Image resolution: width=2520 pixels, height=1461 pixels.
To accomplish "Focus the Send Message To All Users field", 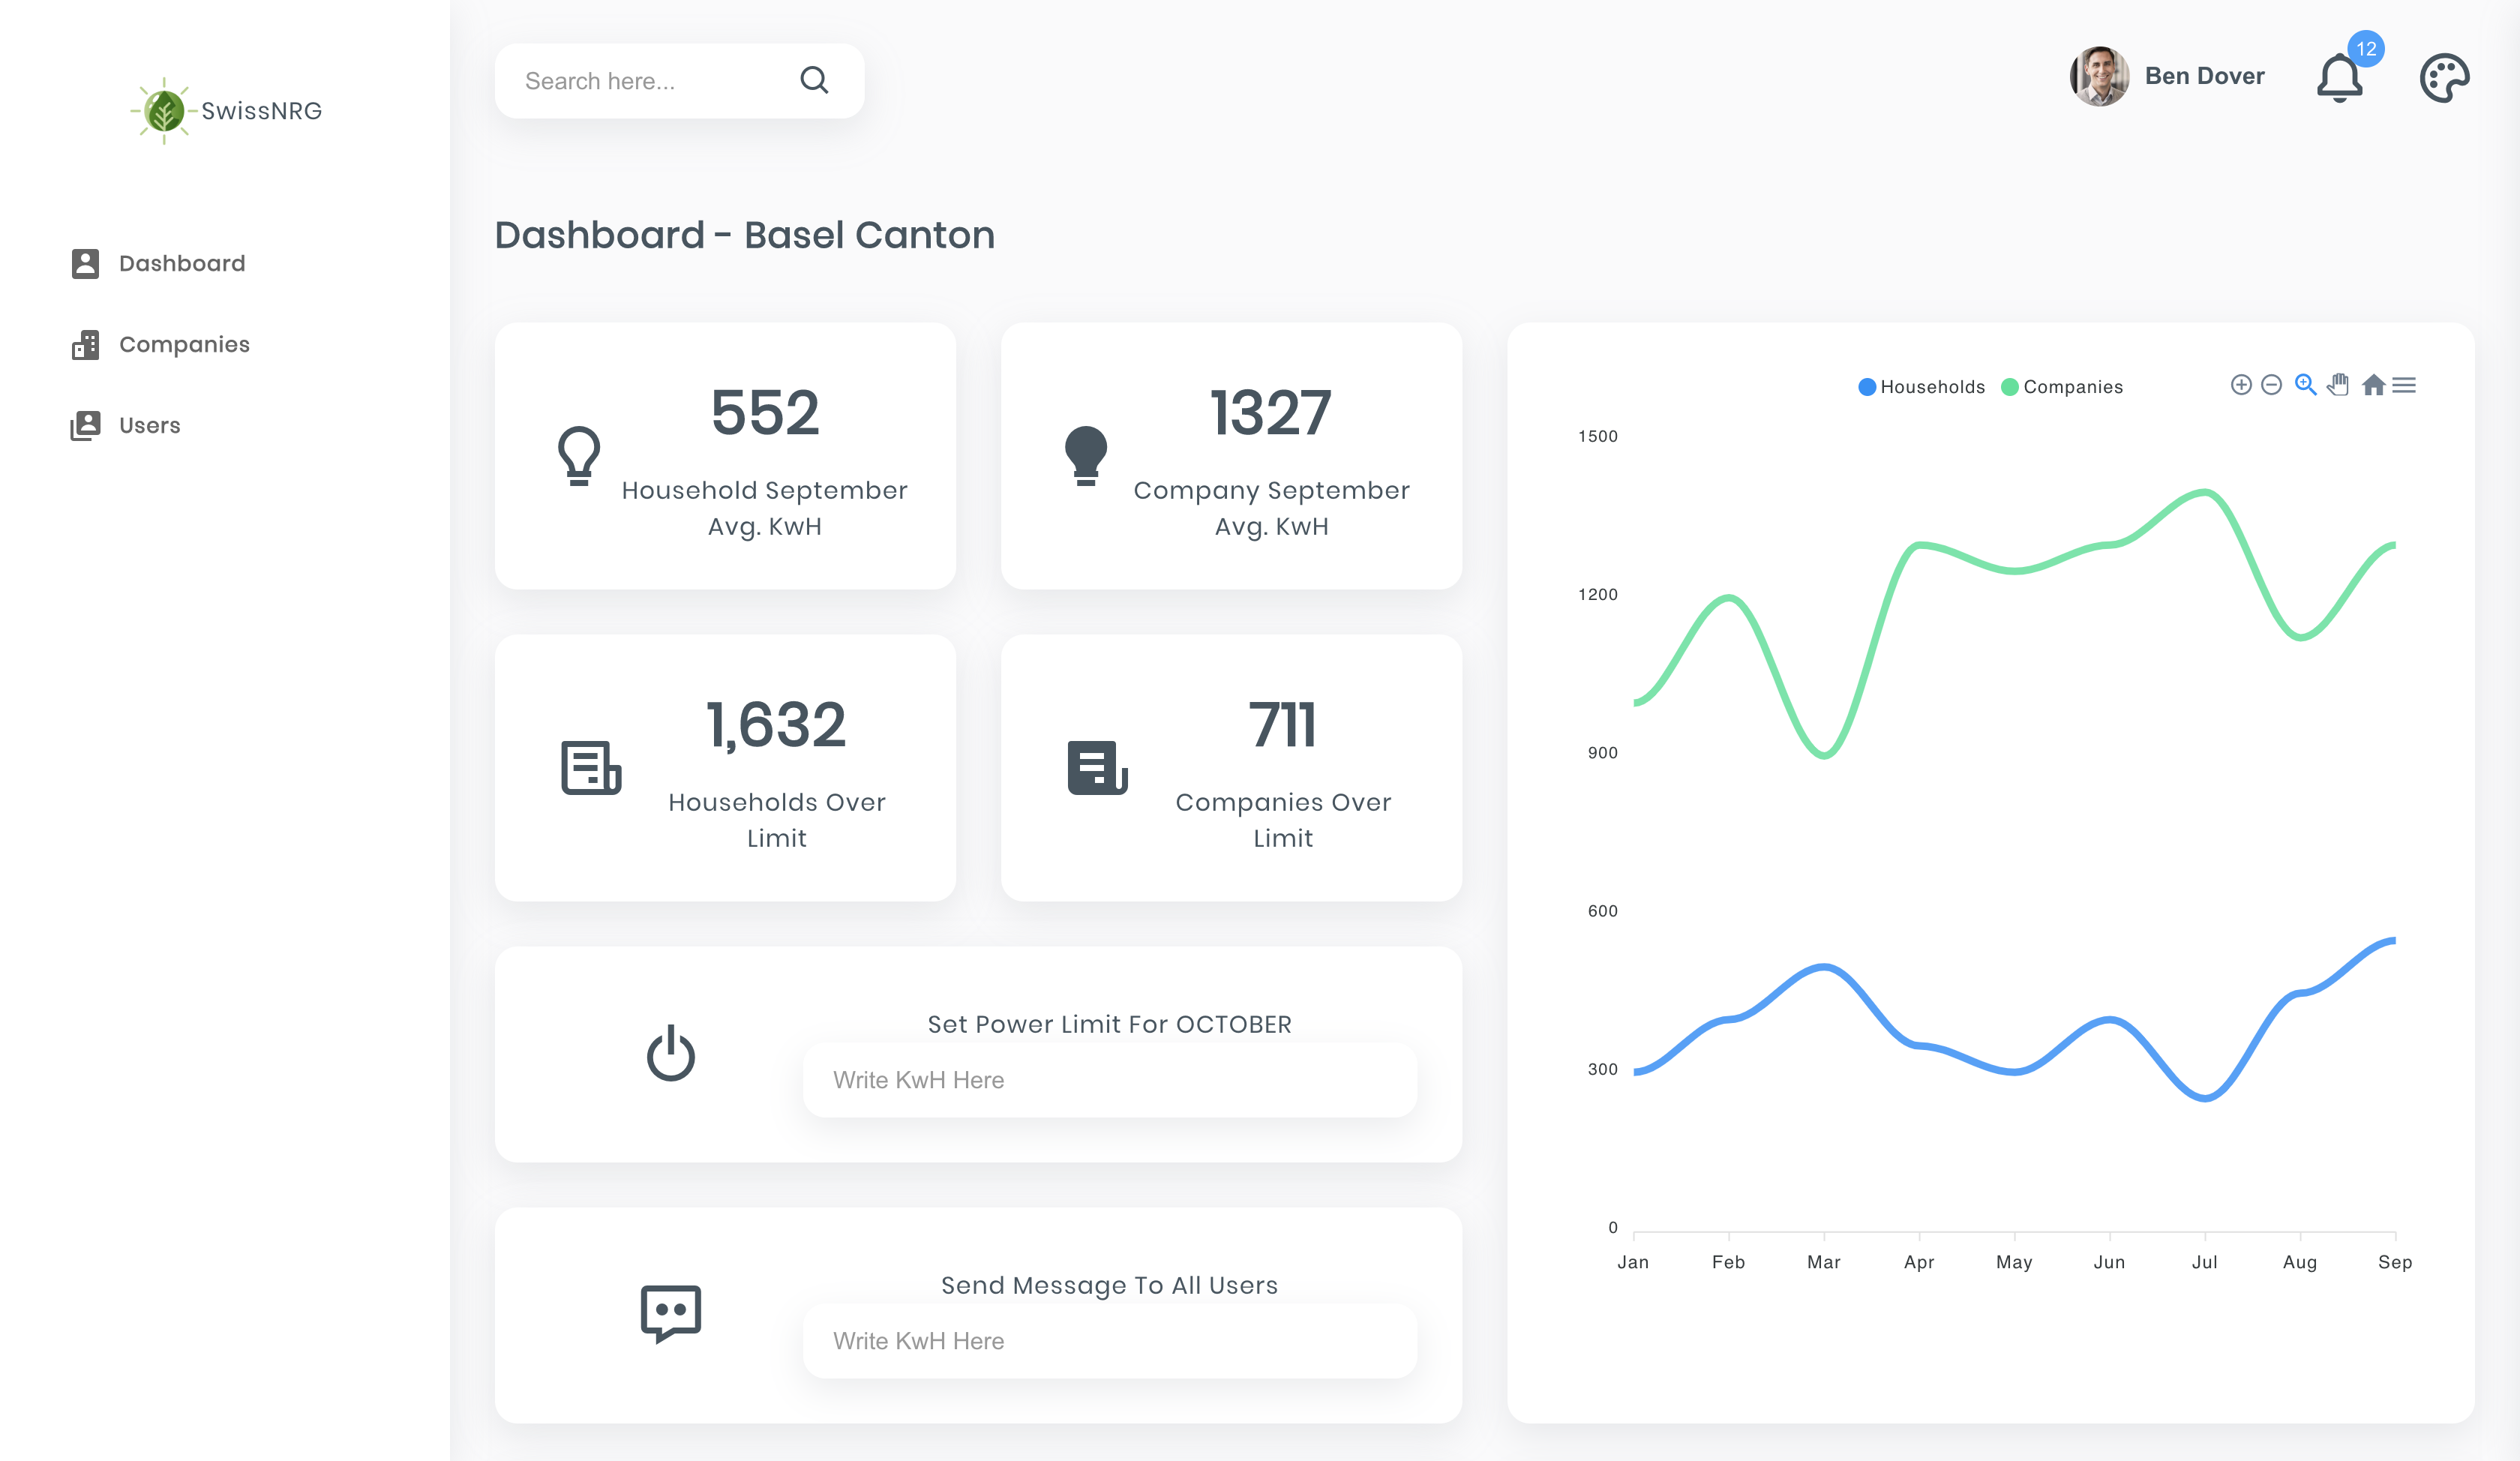I will pos(1109,1341).
